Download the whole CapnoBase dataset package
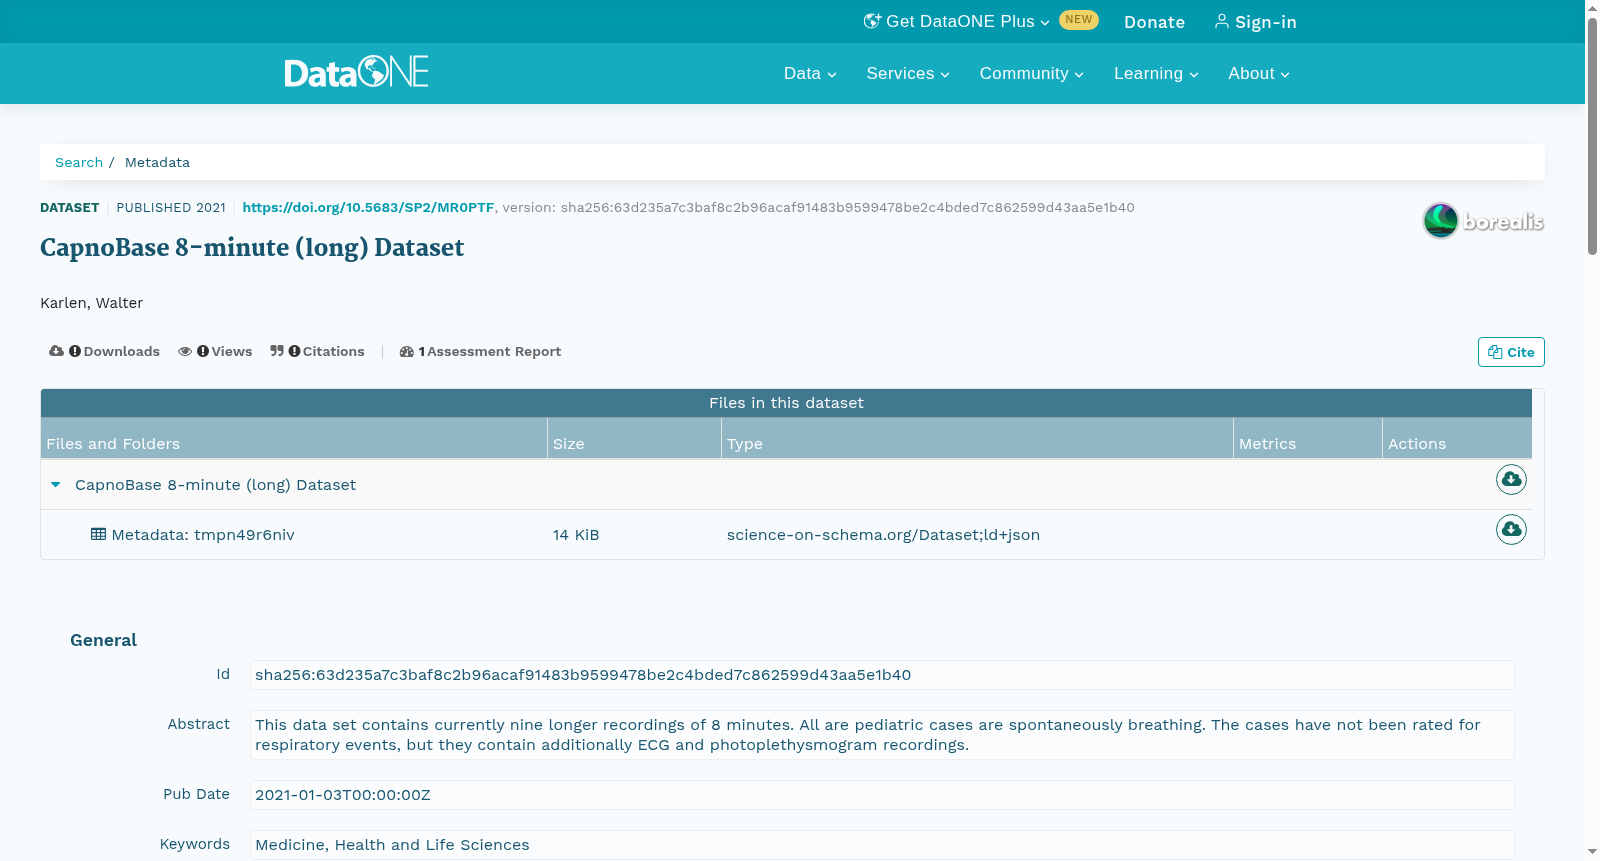Screen dimensions: 1600x861 tap(1511, 480)
